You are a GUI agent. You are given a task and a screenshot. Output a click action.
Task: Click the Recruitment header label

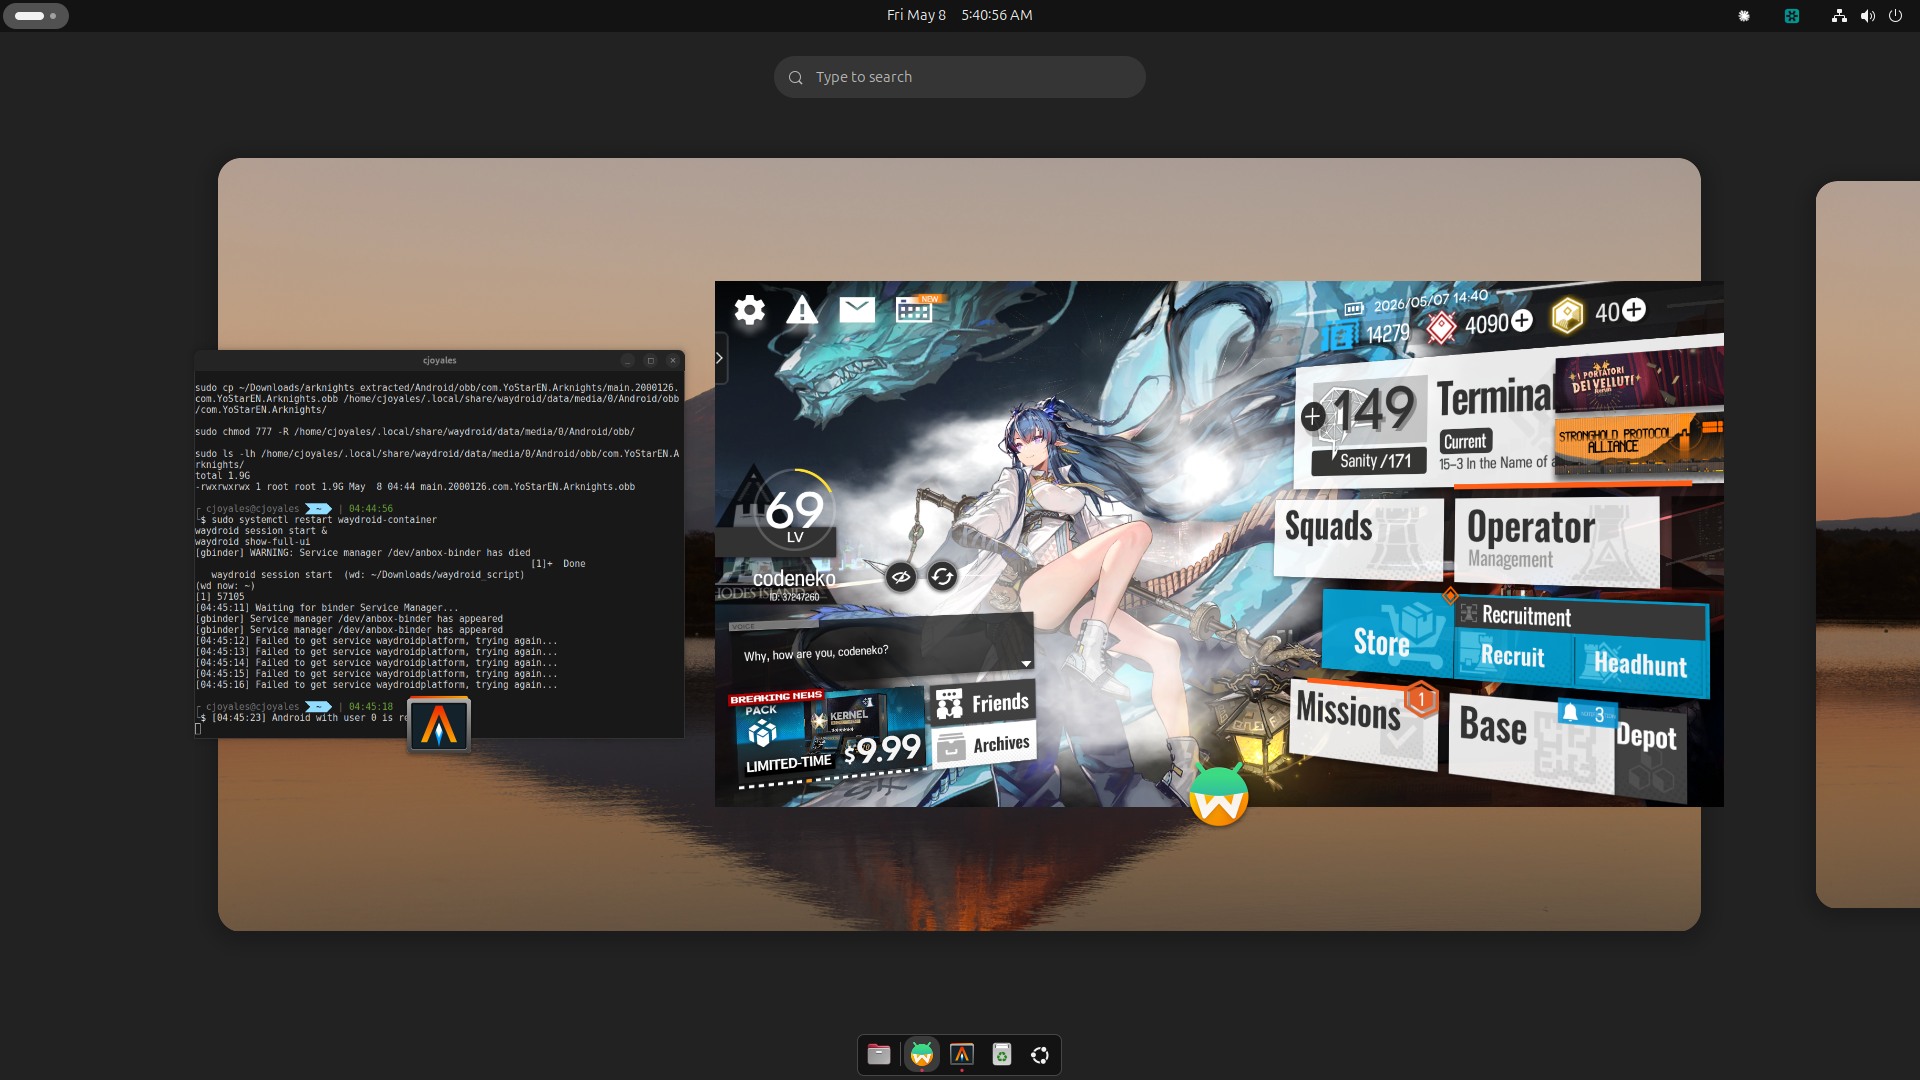pyautogui.click(x=1526, y=616)
